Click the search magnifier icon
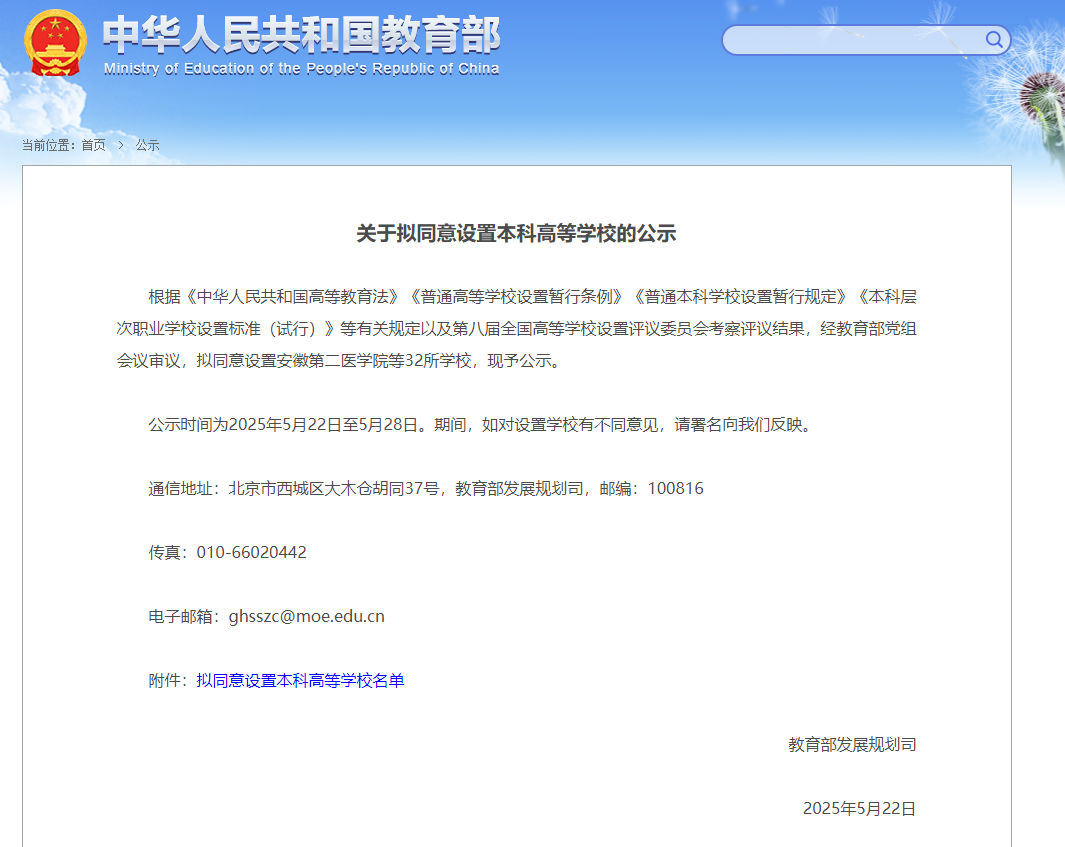 click(x=994, y=39)
